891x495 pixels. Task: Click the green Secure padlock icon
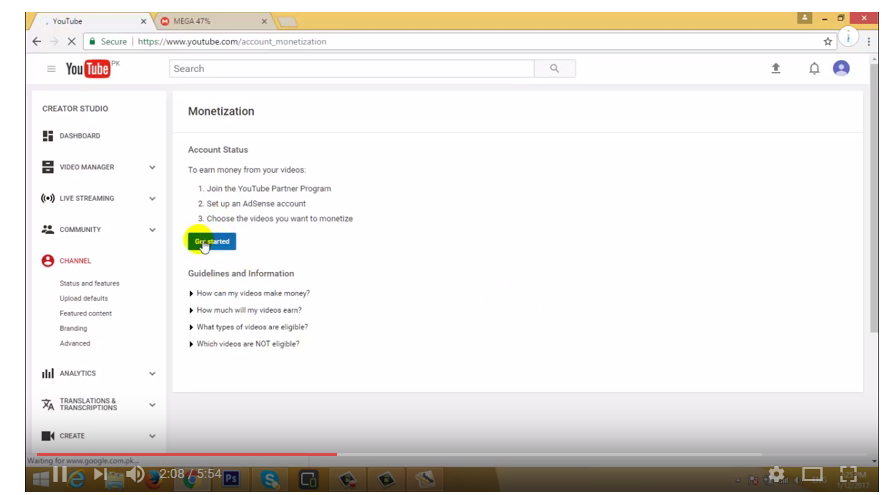[92, 41]
